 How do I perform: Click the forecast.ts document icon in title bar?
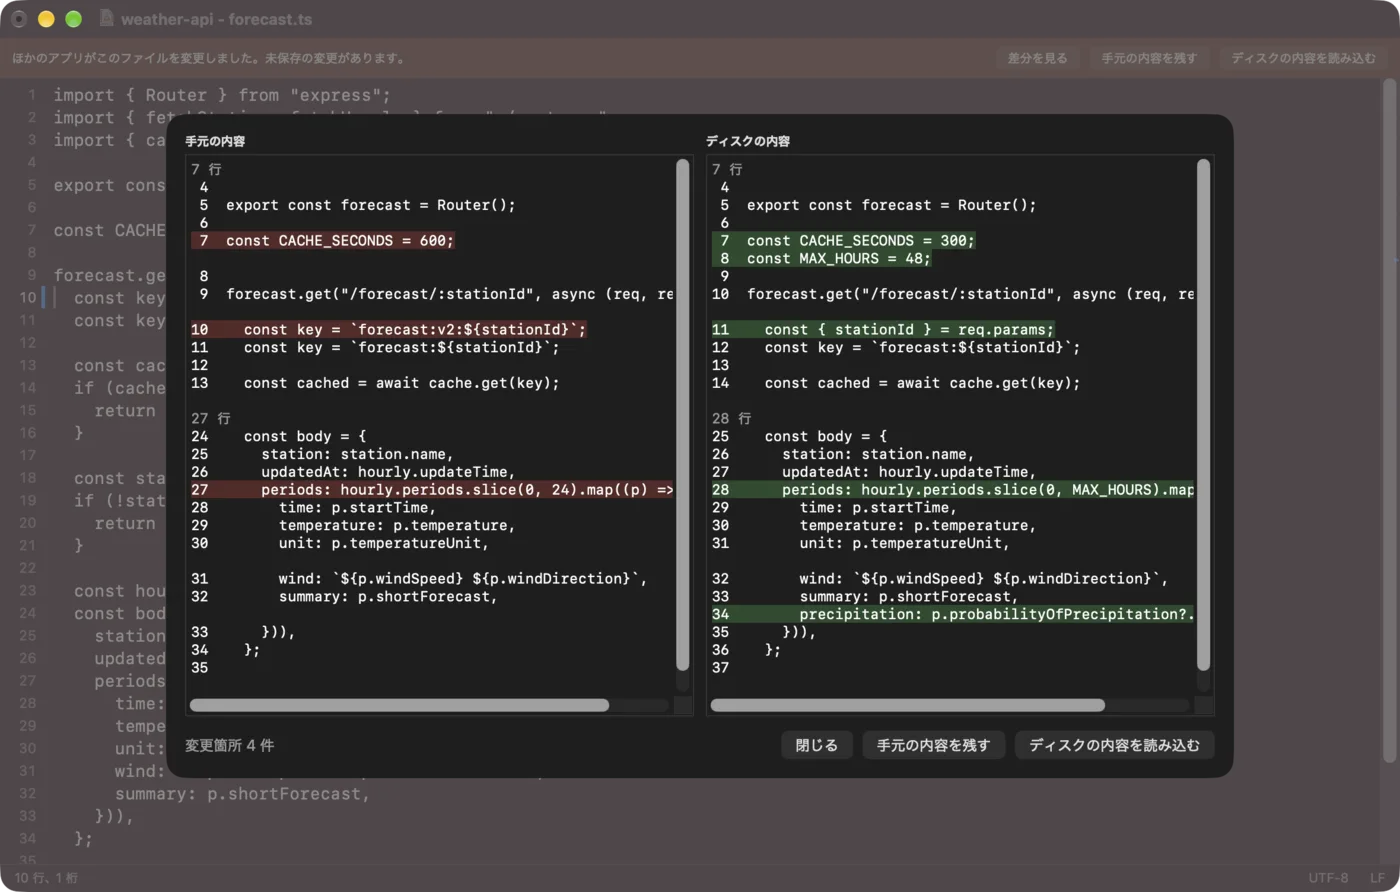[x=107, y=19]
